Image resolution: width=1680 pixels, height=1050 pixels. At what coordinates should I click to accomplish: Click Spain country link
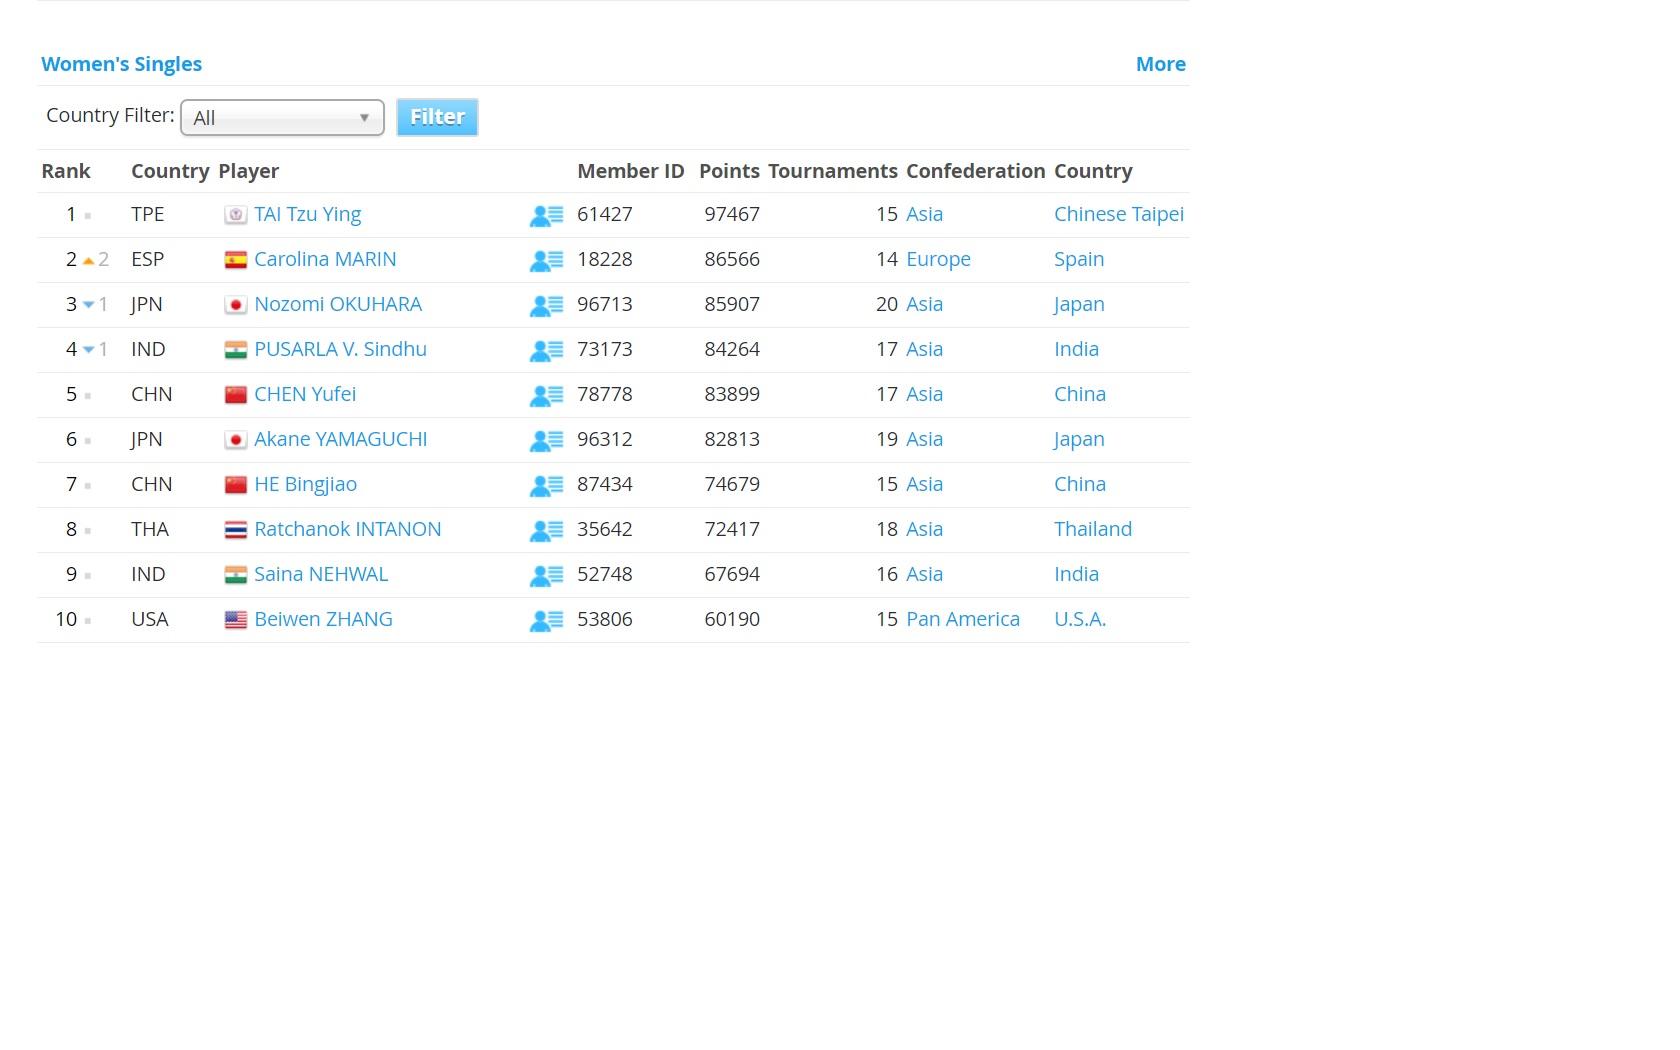[x=1079, y=259]
